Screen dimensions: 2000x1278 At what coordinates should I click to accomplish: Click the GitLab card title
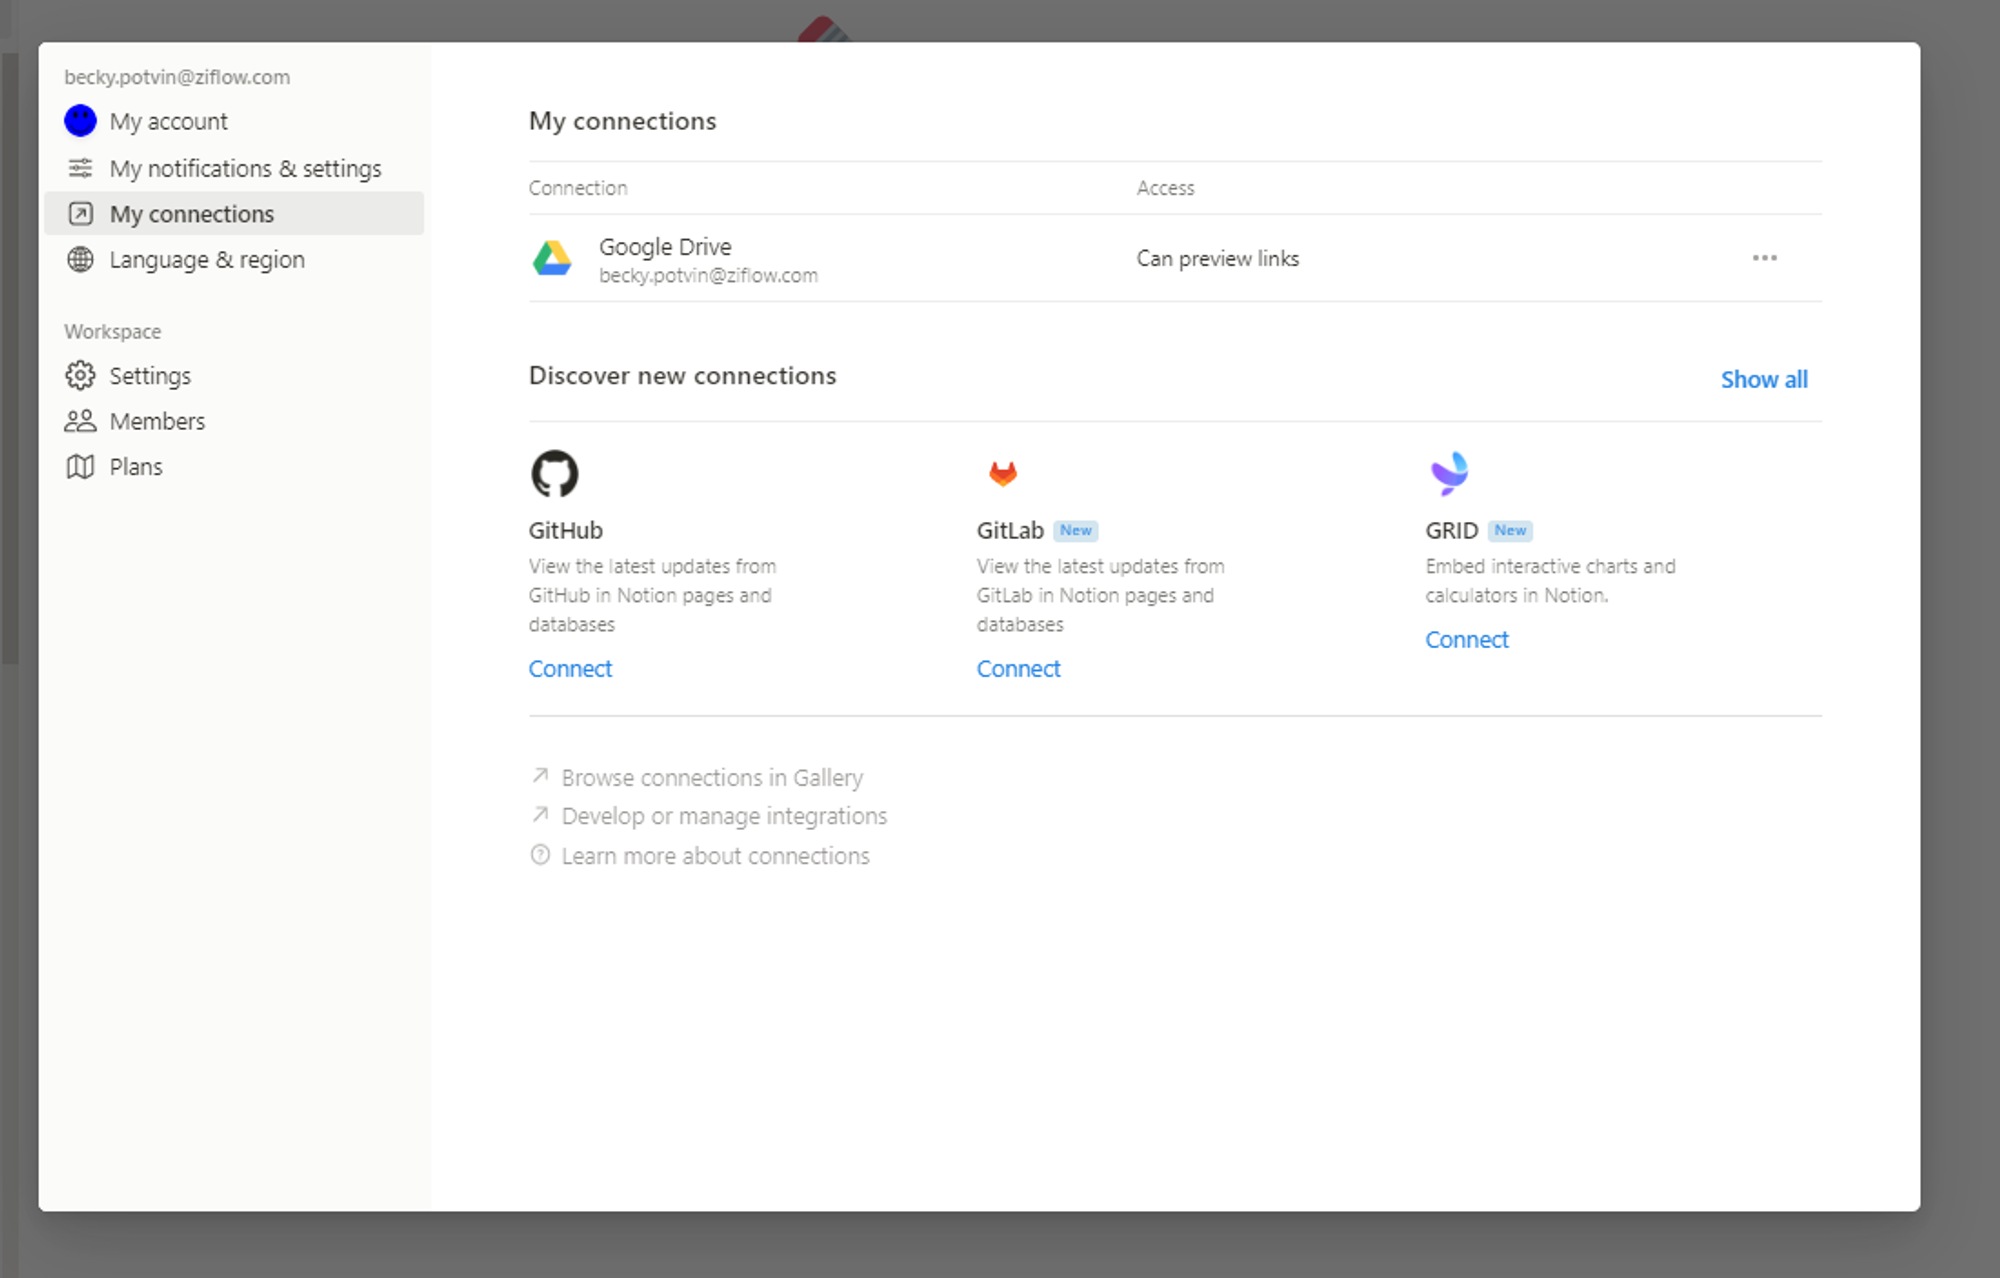click(1010, 531)
